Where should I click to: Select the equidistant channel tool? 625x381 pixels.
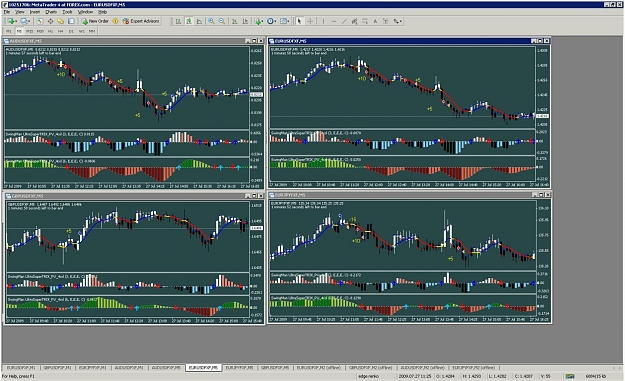(x=354, y=22)
